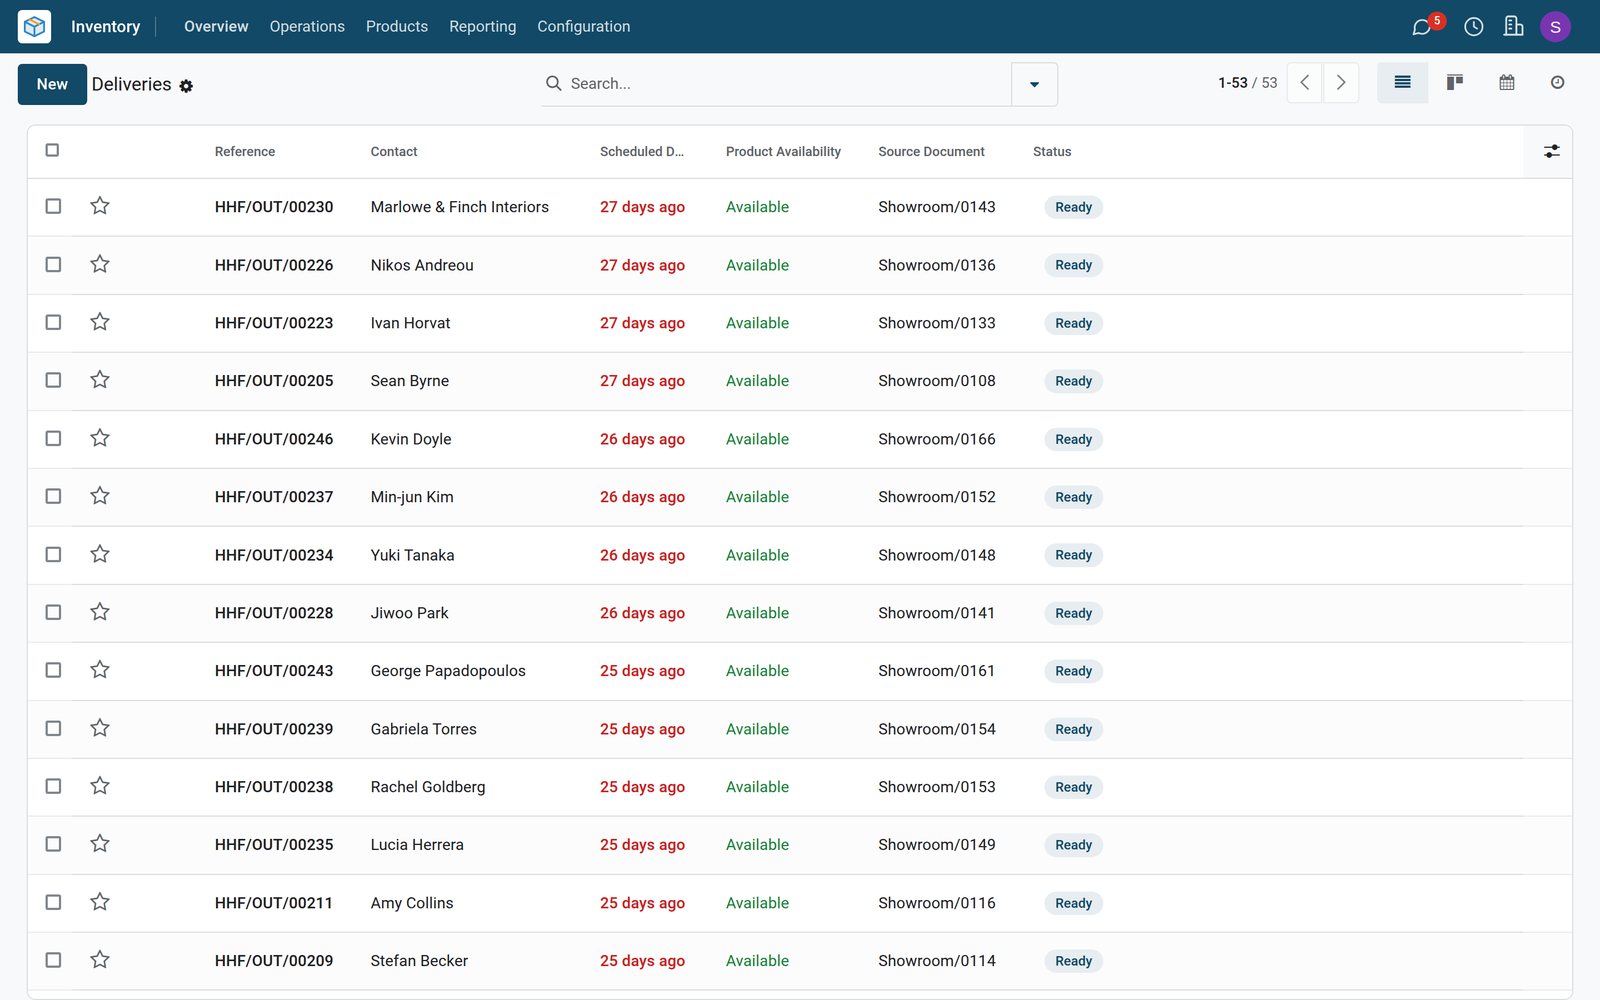
Task: Open optional columns adjust settings icon
Action: pos(1551,151)
